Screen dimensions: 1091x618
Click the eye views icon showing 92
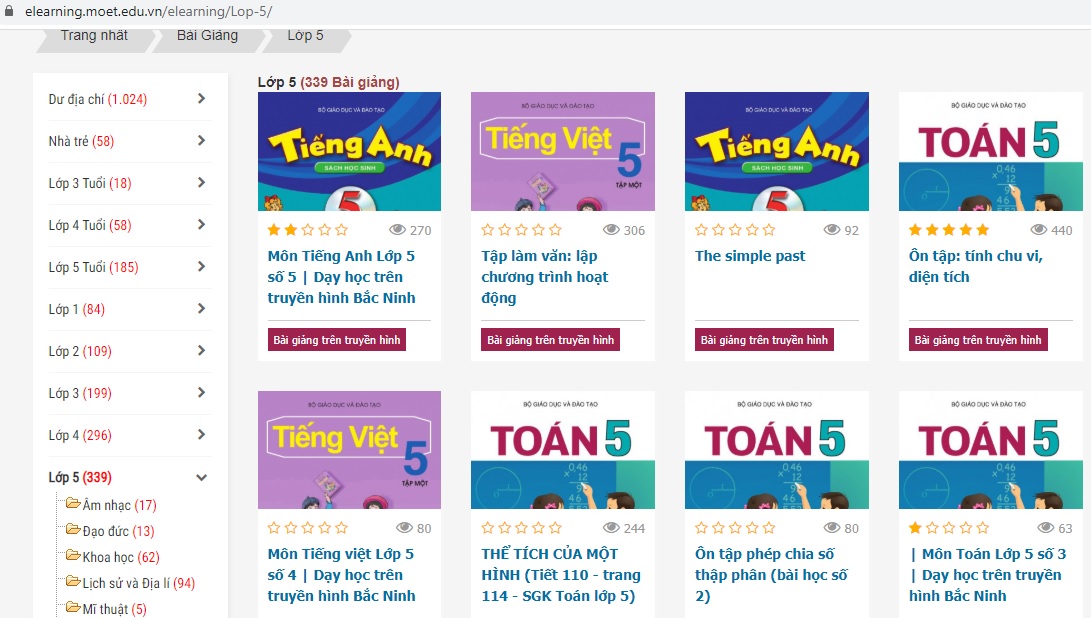pyautogui.click(x=831, y=230)
